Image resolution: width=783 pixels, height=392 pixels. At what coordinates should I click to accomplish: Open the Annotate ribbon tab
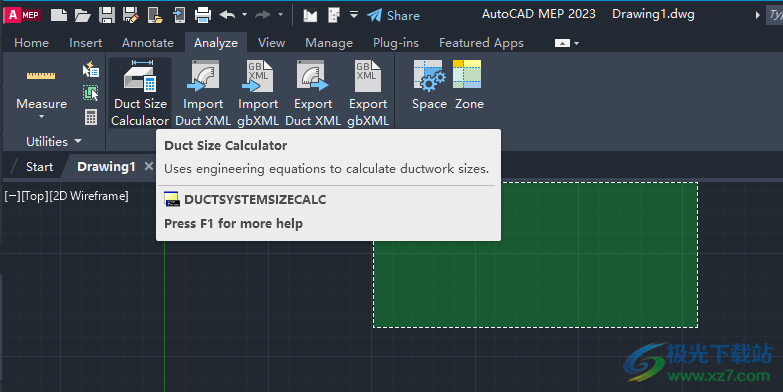click(x=148, y=43)
